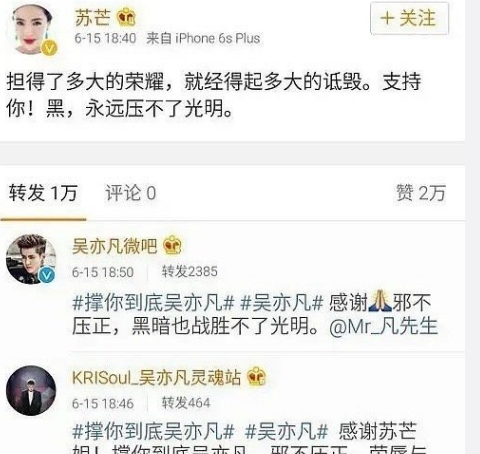Open KRISoul_吴亦凡灵魂站 avatar

pyautogui.click(x=31, y=390)
